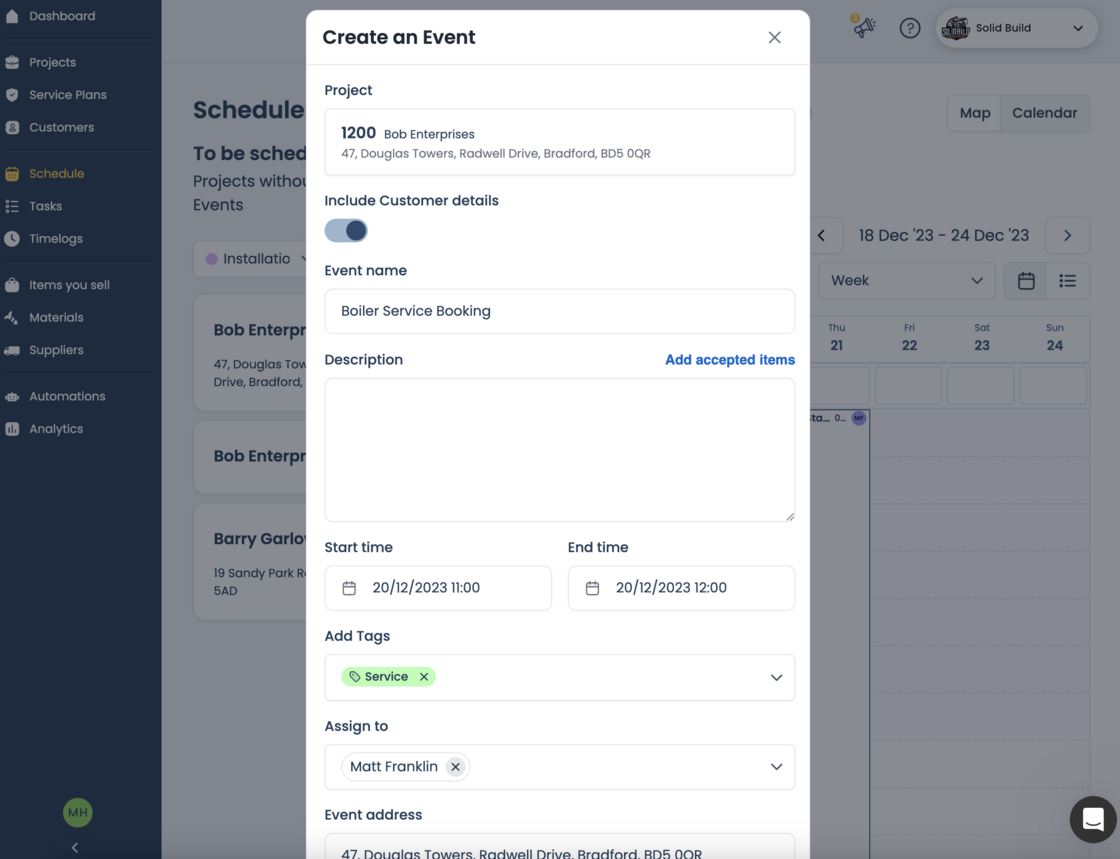Go to next week with right chevron
Image resolution: width=1120 pixels, height=859 pixels.
pos(1067,235)
